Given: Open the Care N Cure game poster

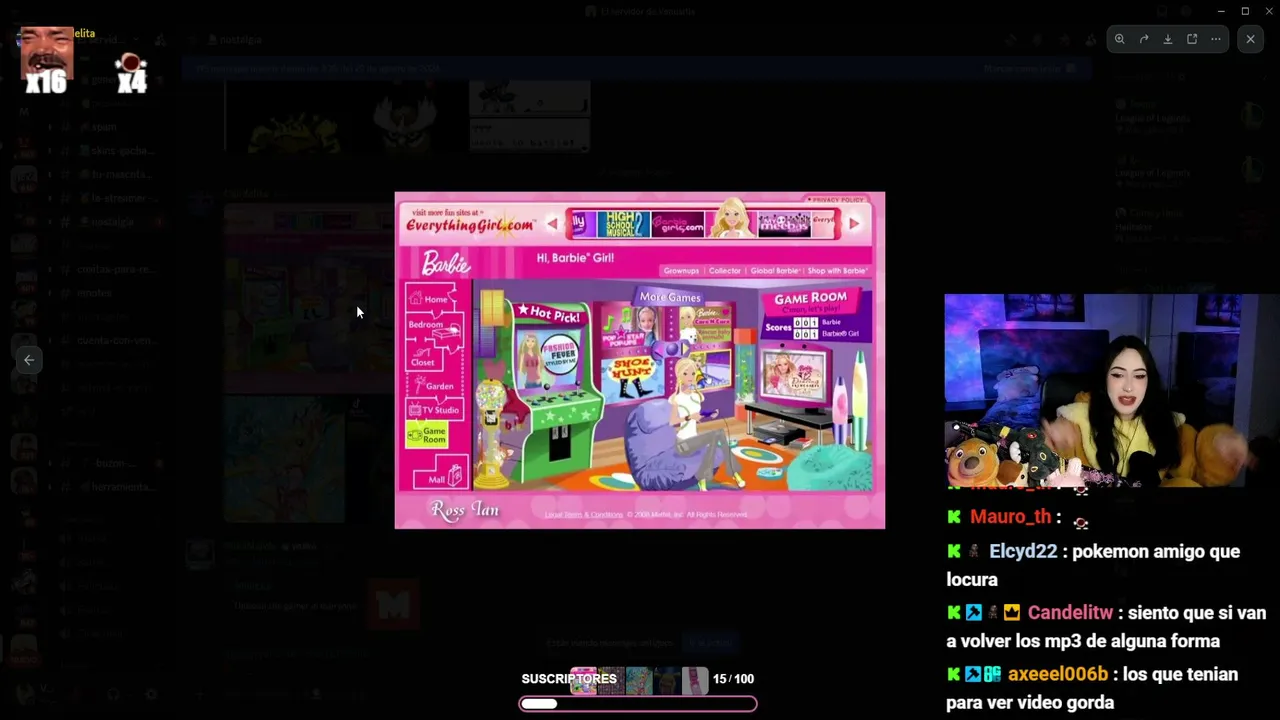Looking at the screenshot, I should (707, 326).
